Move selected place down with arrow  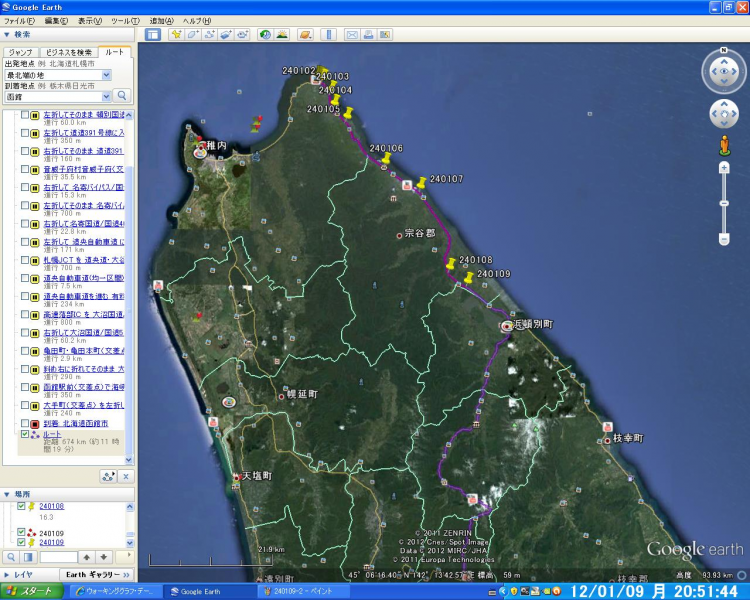104,557
